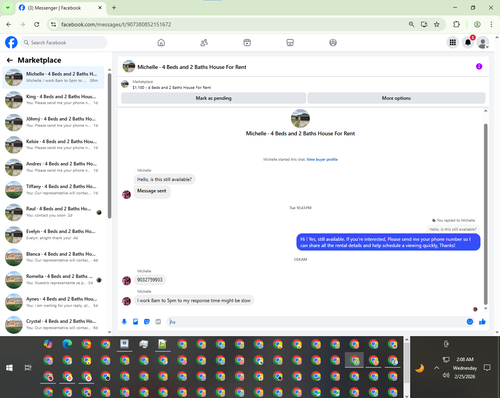Screen dimensions: 500x398
Task: Zoom with the address bar magnifier icon
Action: point(411,24)
